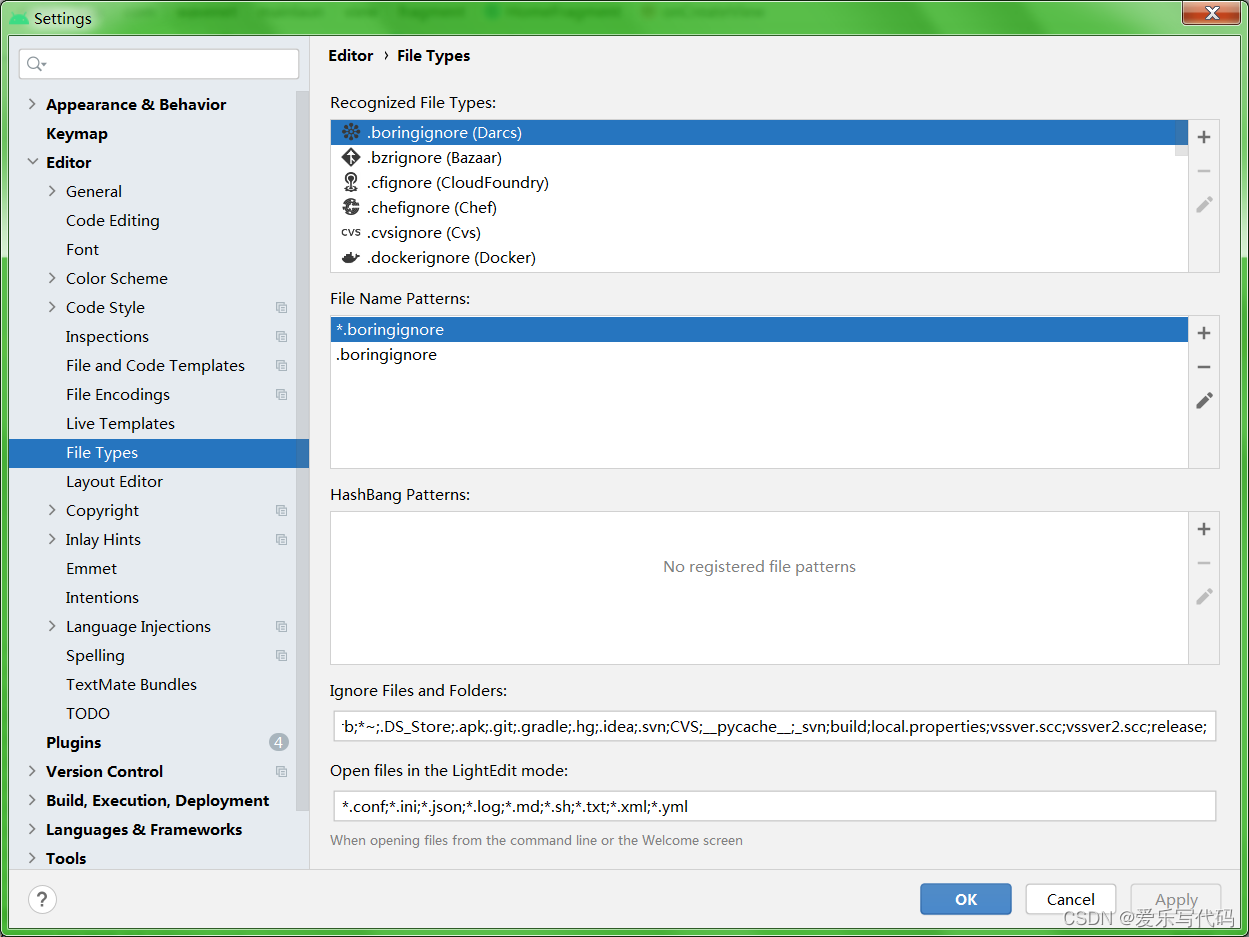Click the Editor breadcrumb link
This screenshot has height=937, width=1249.
coord(351,56)
